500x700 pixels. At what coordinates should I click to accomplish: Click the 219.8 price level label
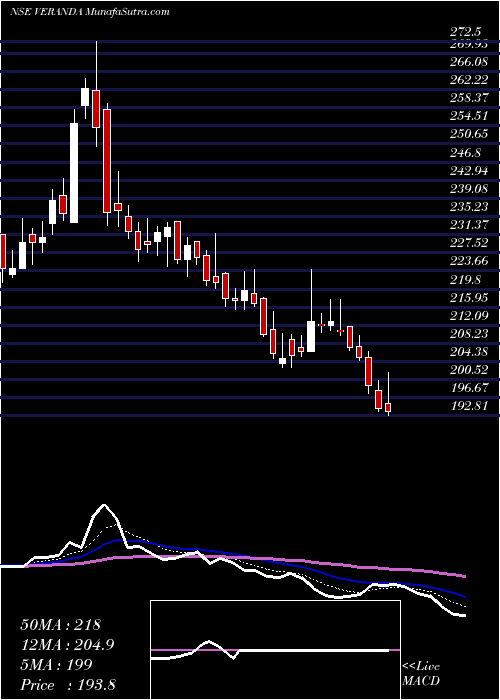click(x=466, y=280)
